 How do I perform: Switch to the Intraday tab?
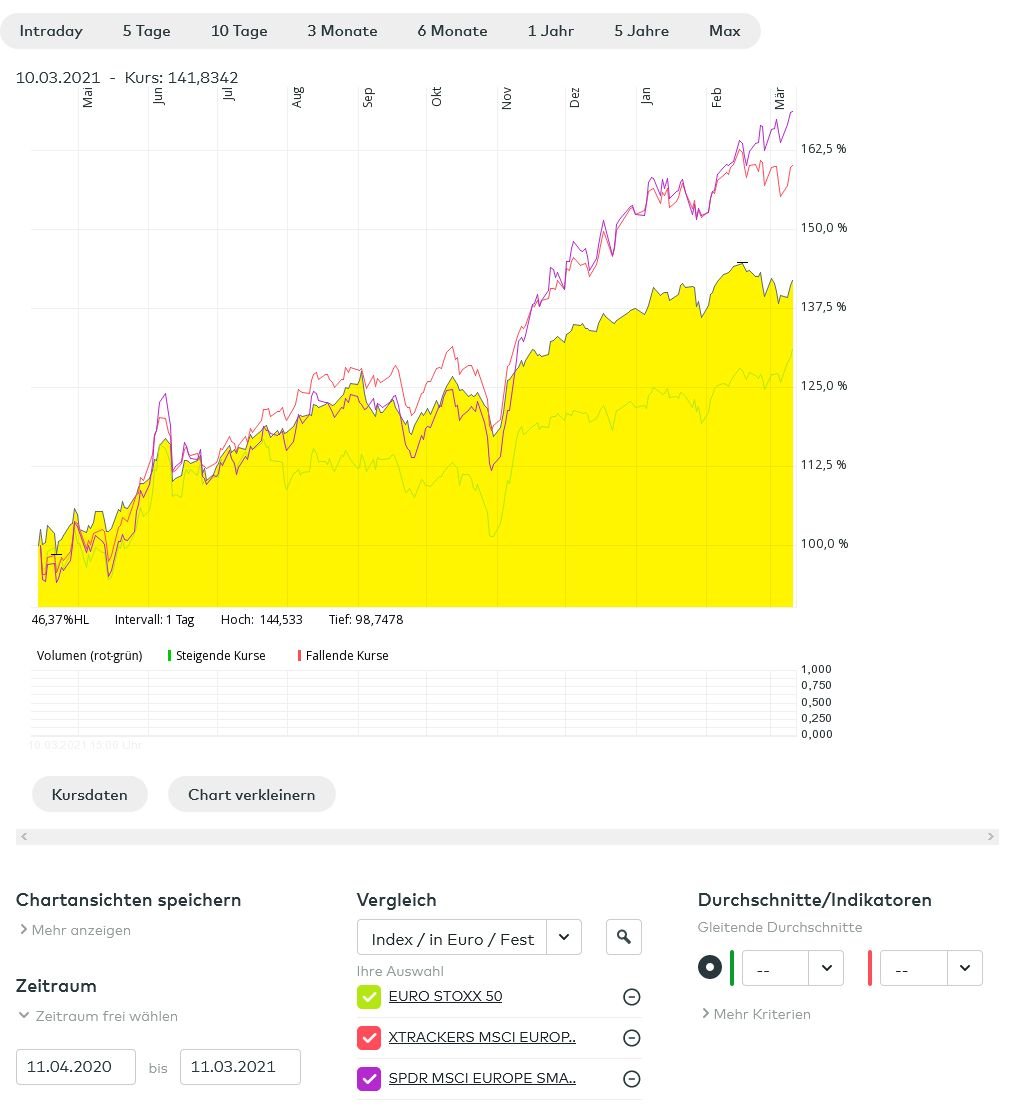(x=51, y=31)
